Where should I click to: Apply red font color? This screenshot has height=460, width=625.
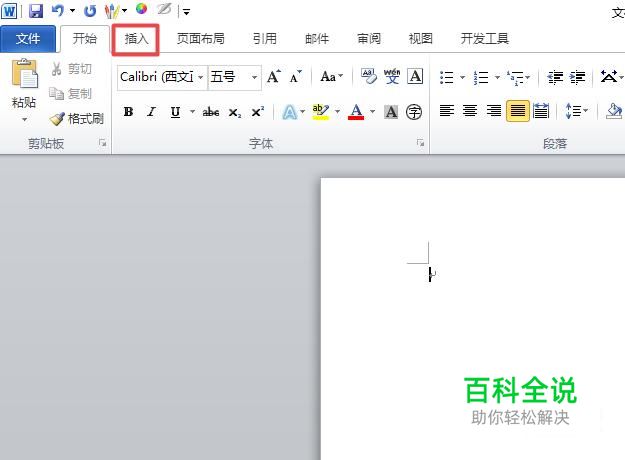click(x=356, y=112)
